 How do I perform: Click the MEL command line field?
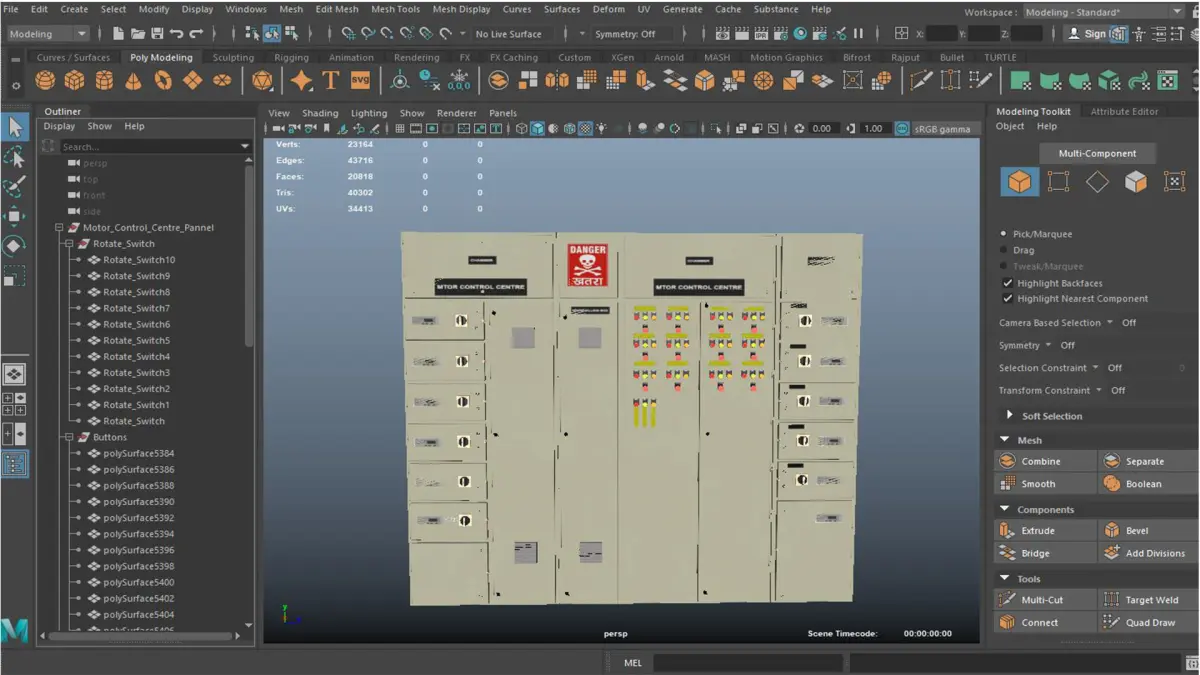click(749, 662)
